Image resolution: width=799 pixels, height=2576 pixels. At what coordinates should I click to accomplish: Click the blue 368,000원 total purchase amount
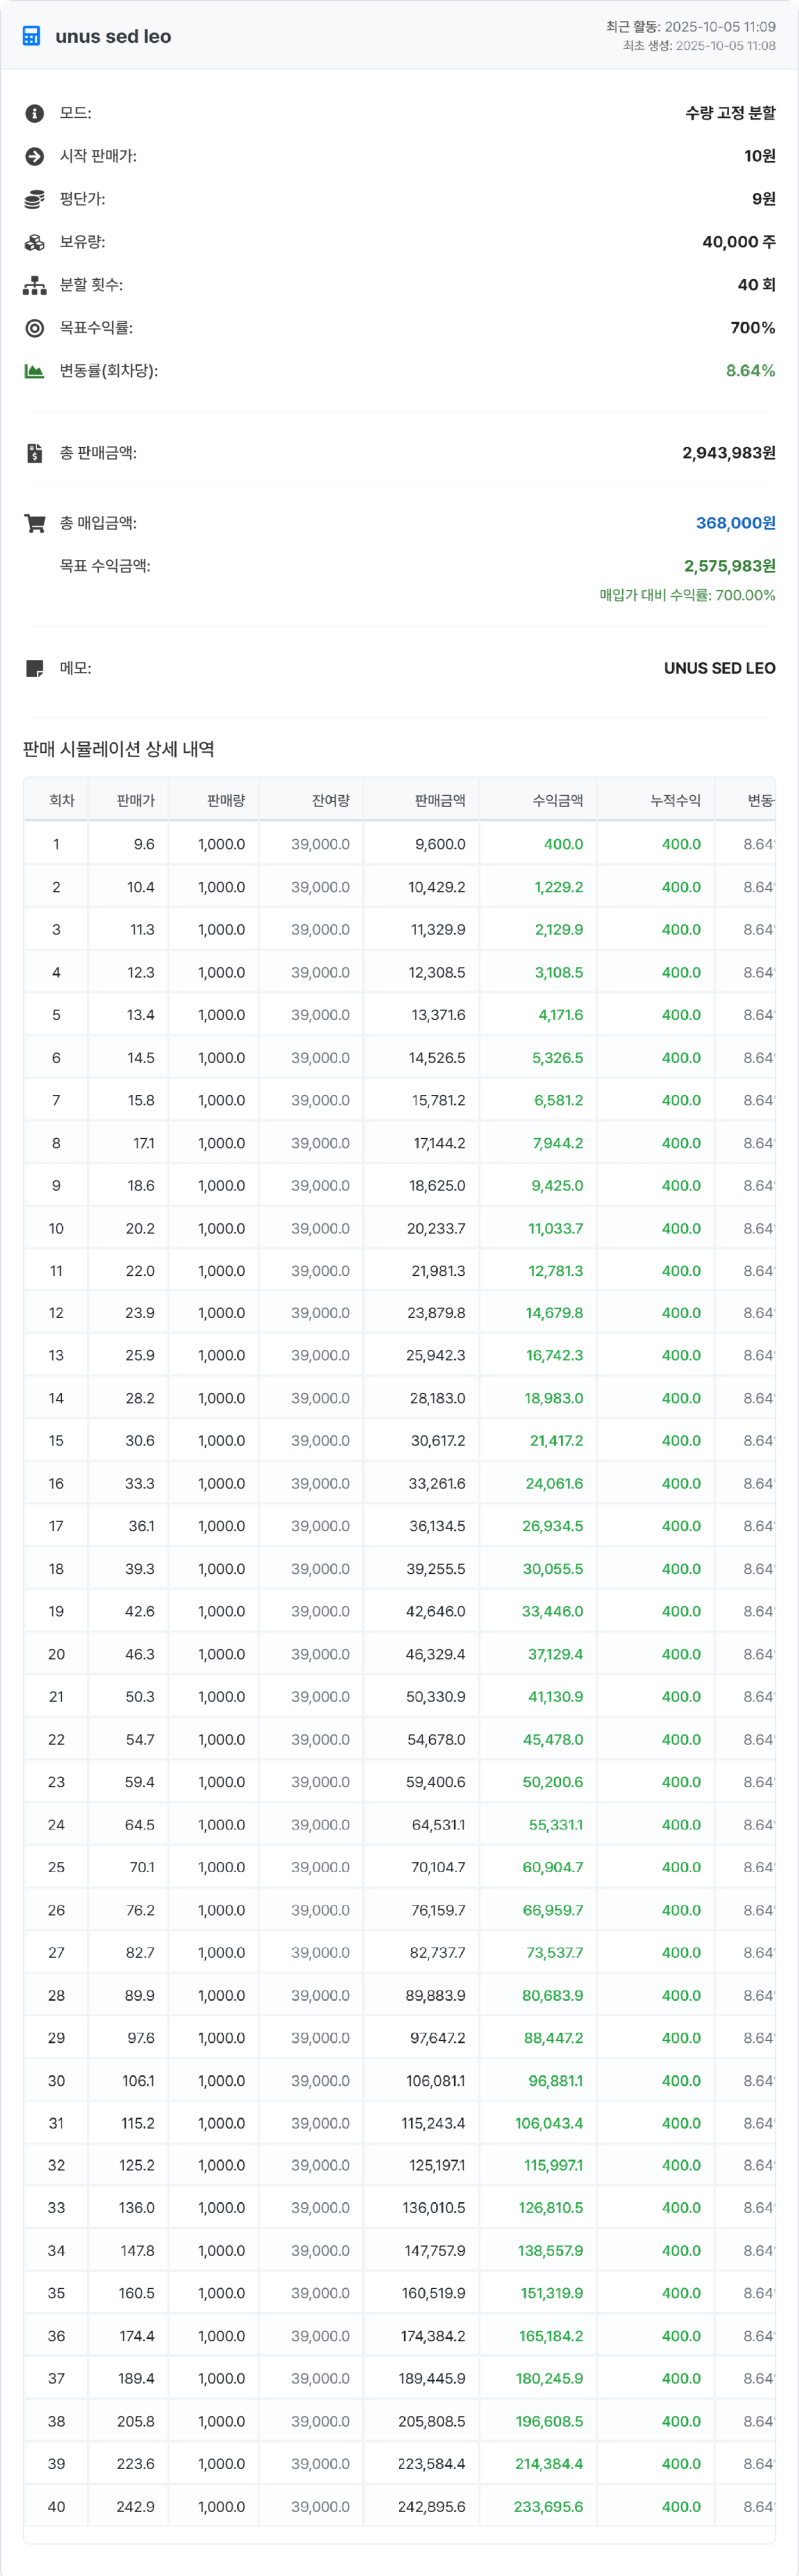coord(735,524)
